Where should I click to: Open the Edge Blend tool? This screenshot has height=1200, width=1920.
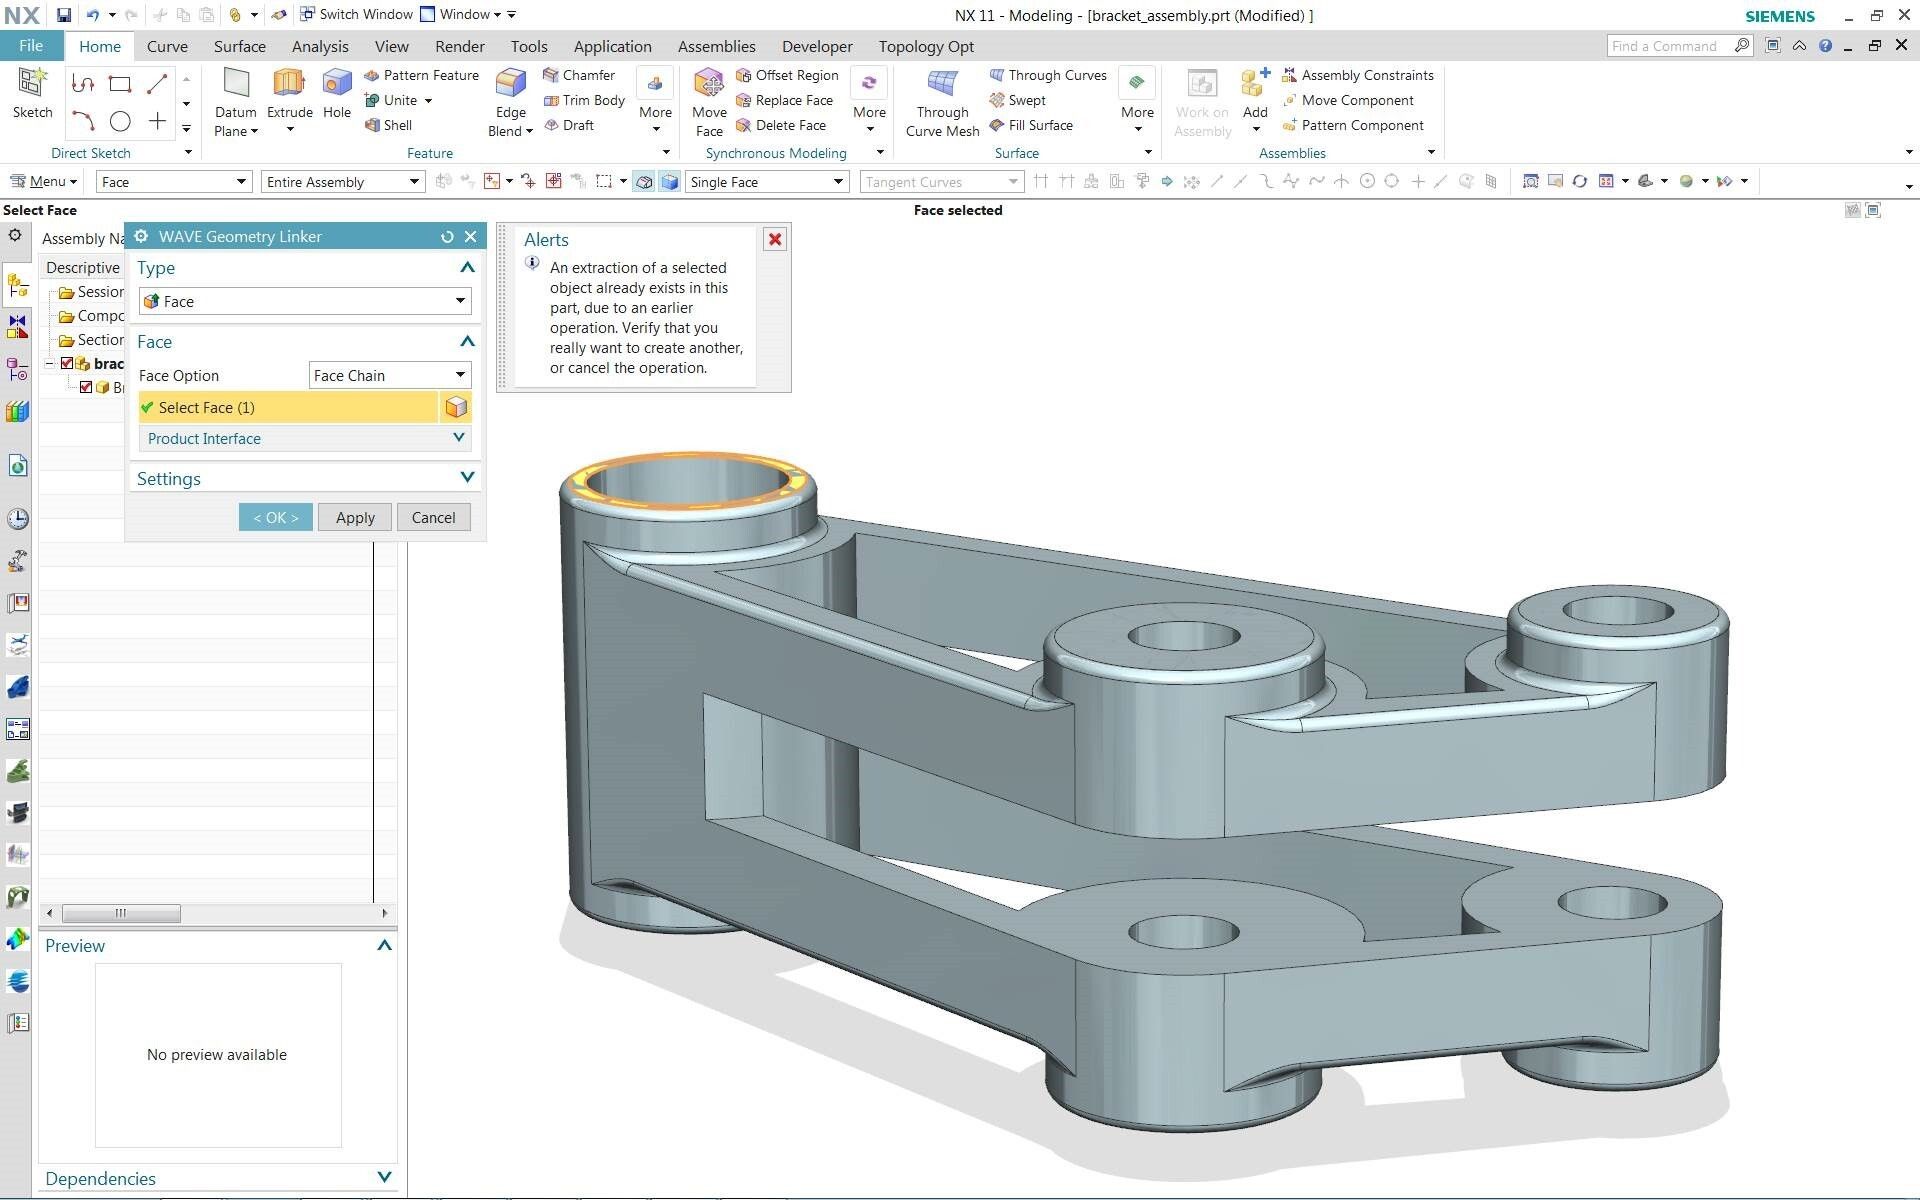(x=510, y=84)
